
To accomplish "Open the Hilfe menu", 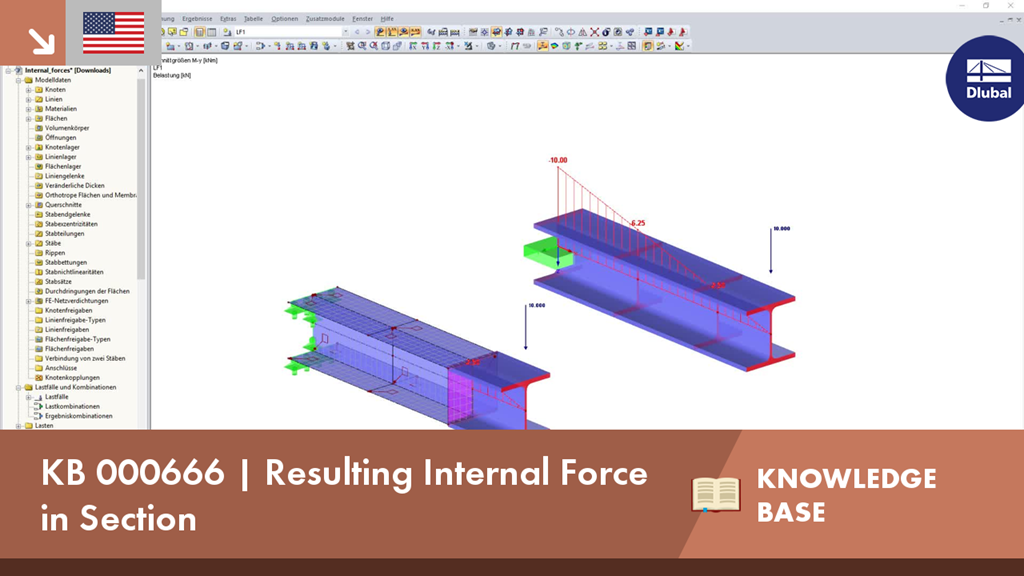I will coord(387,19).
